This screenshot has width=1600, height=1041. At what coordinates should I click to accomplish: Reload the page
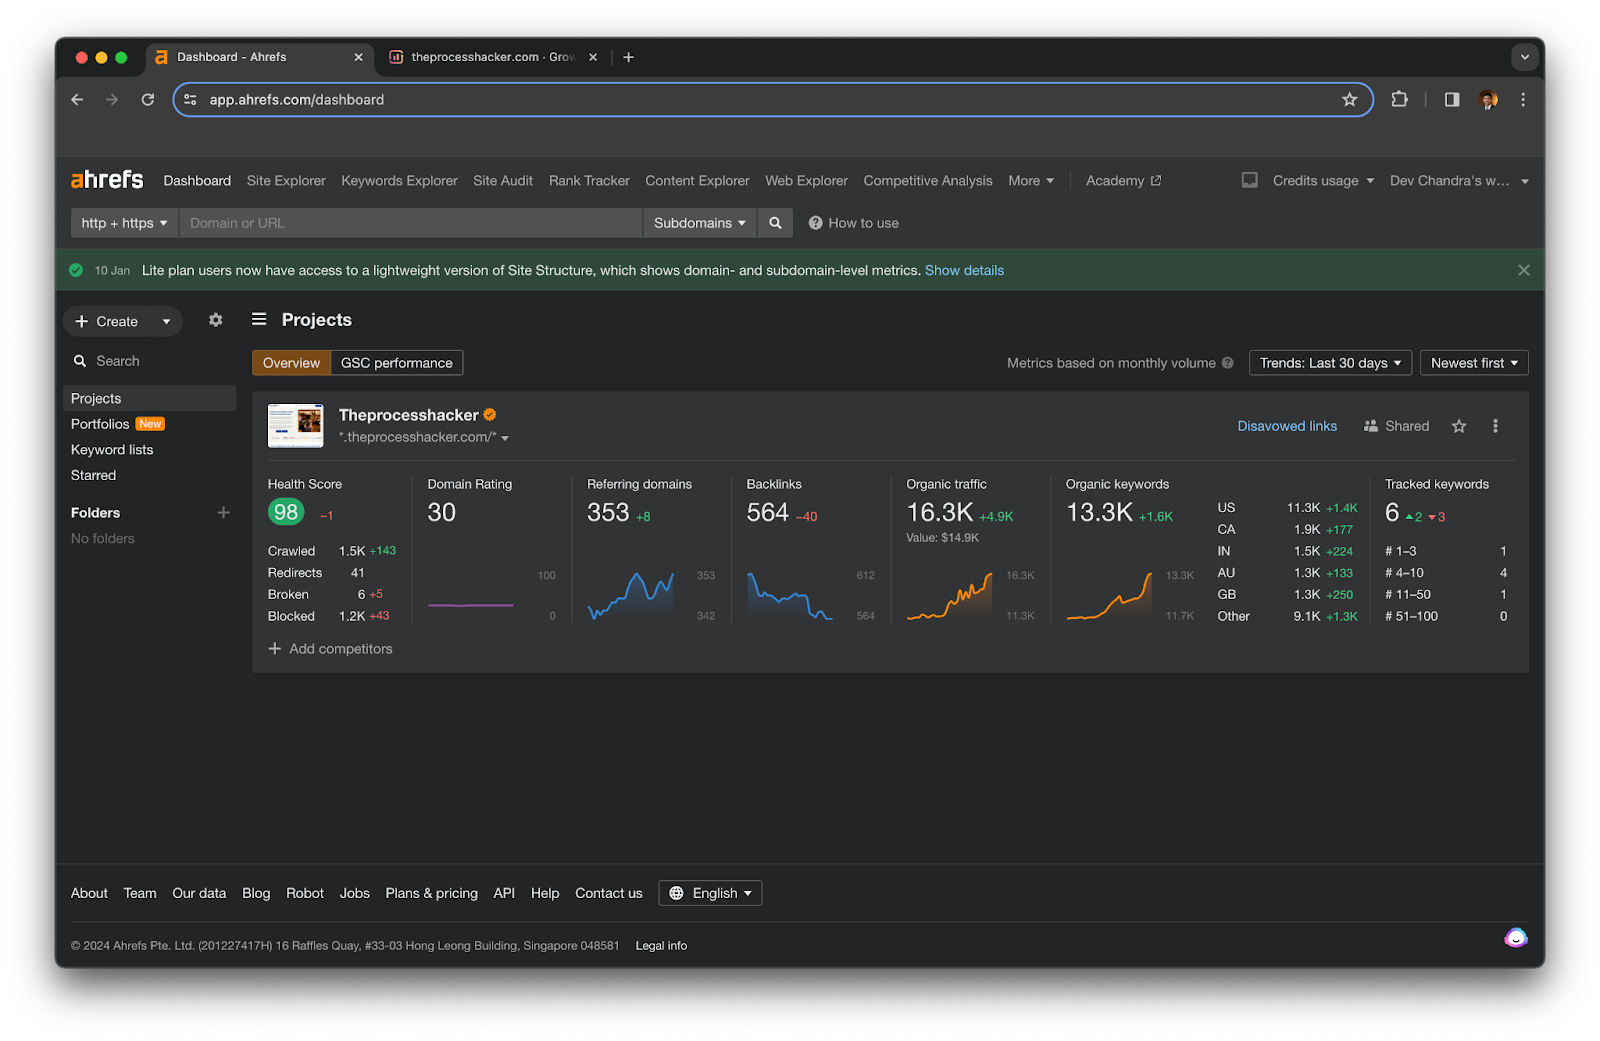148,99
